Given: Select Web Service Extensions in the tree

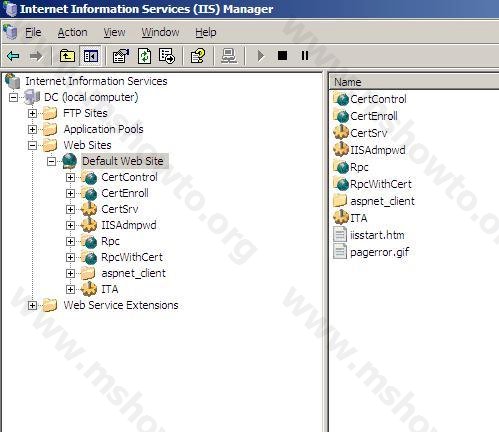Looking at the screenshot, I should point(121,305).
